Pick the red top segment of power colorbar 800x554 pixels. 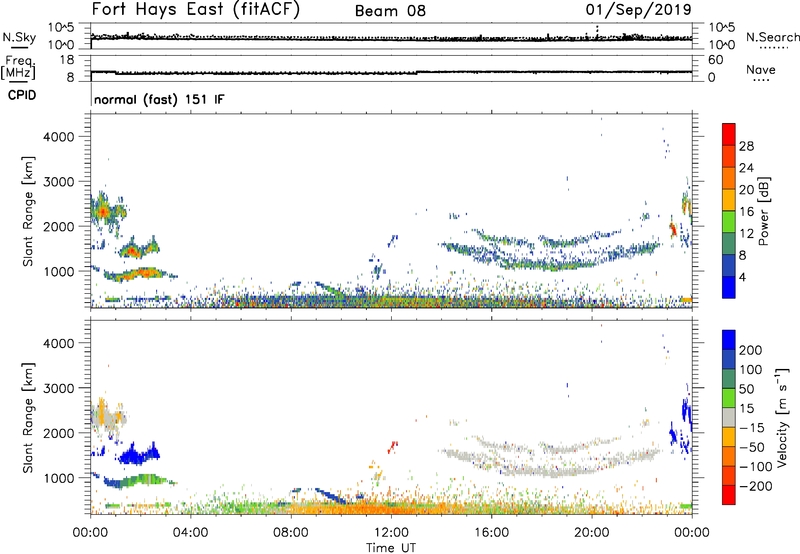729,134
